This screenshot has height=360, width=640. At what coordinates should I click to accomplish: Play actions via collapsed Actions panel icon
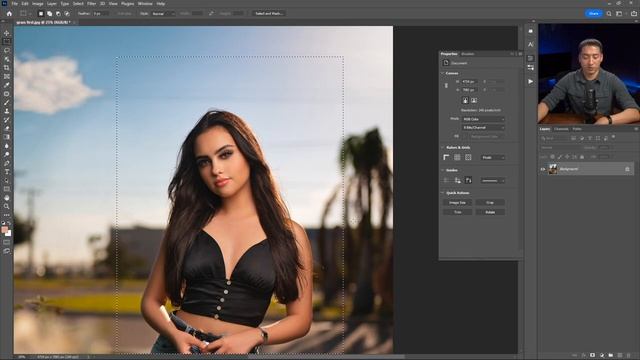click(x=530, y=81)
